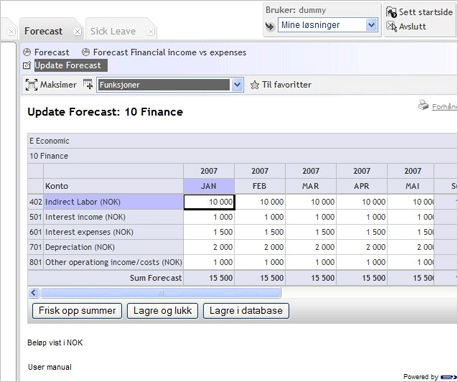Select the Interest expenses (NOK) row label
This screenshot has width=458, height=382.
(113, 232)
